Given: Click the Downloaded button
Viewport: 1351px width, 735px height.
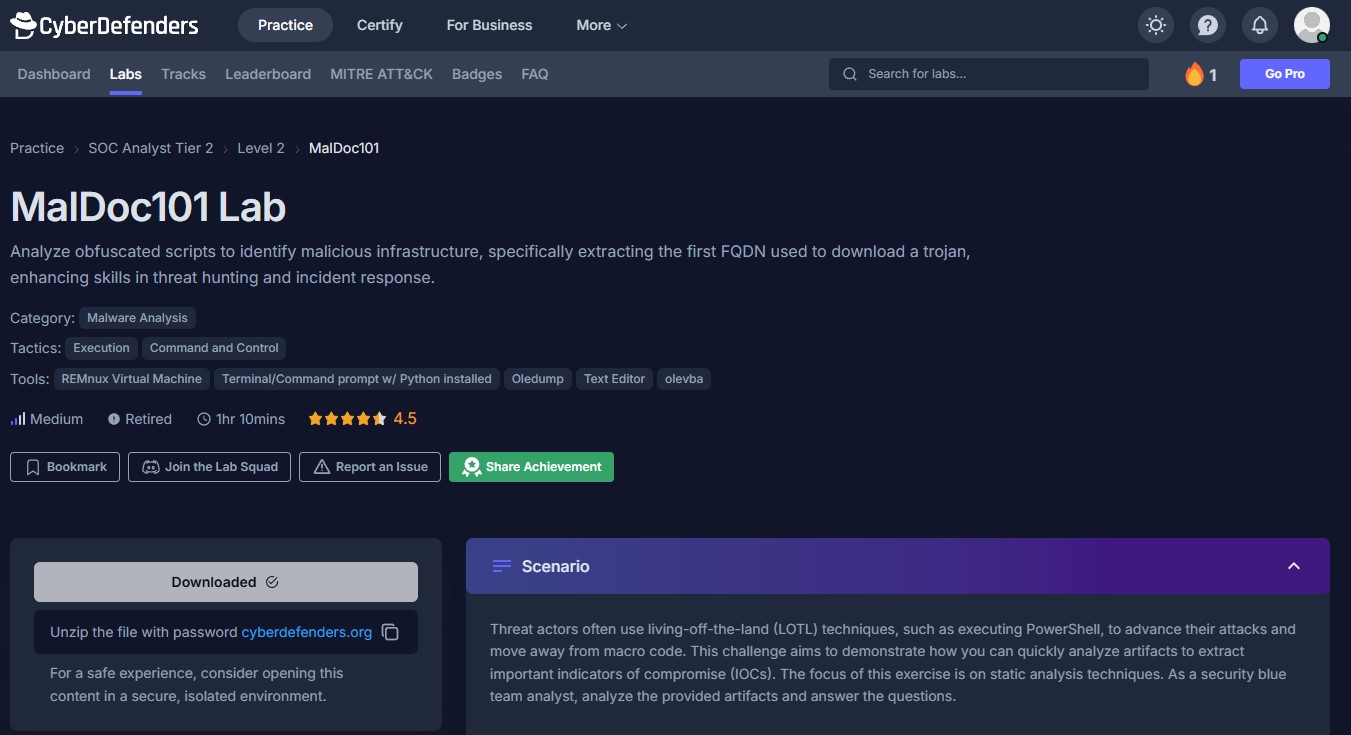Looking at the screenshot, I should point(226,582).
